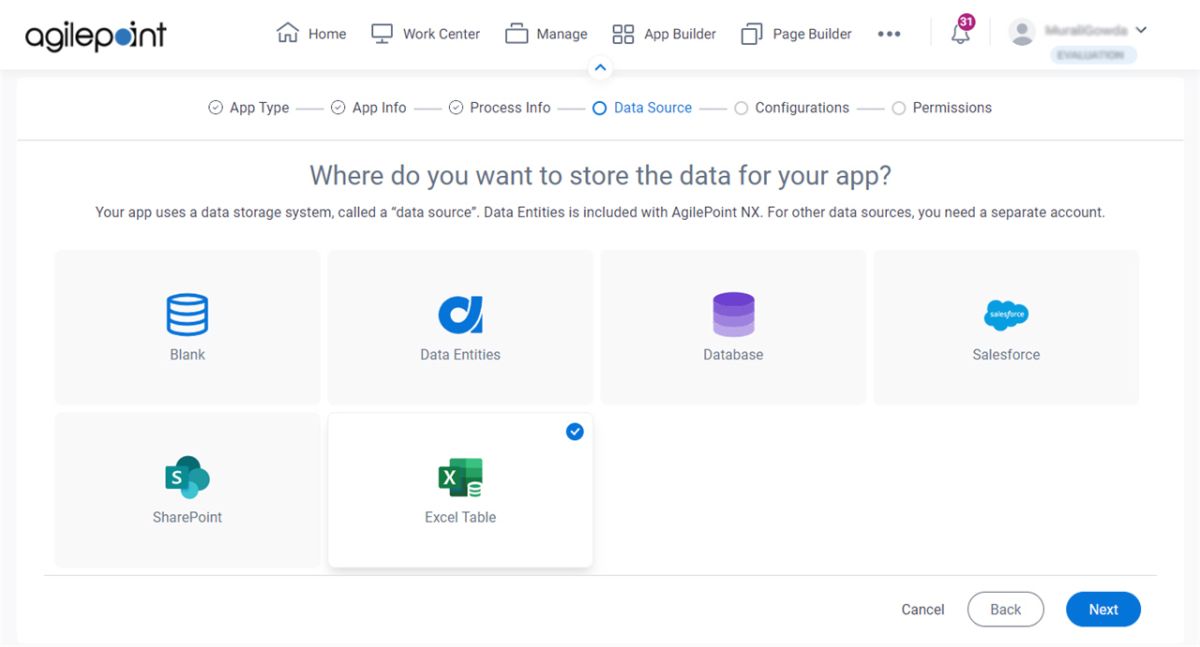Click the Back button

(x=1005, y=609)
